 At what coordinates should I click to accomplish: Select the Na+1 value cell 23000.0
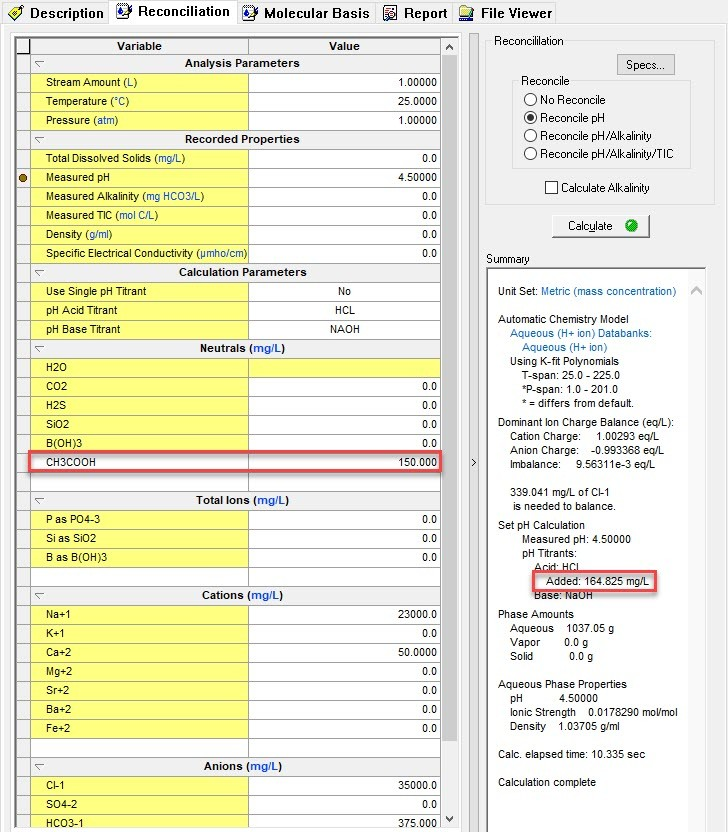pos(344,614)
